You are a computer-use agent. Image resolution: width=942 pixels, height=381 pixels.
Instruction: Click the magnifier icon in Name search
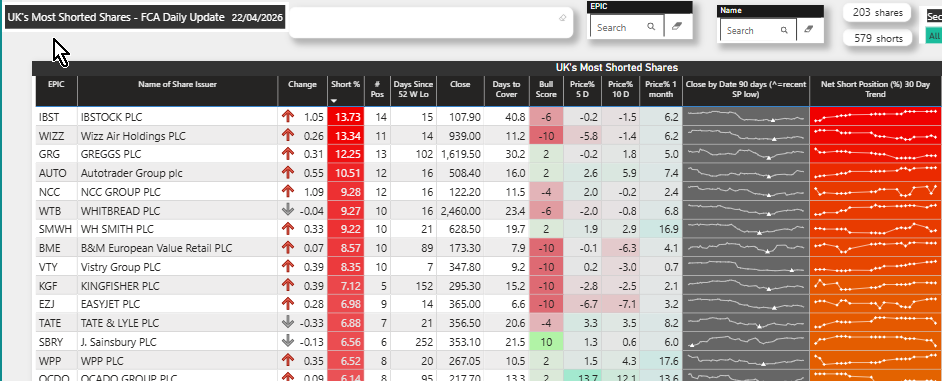(x=784, y=30)
